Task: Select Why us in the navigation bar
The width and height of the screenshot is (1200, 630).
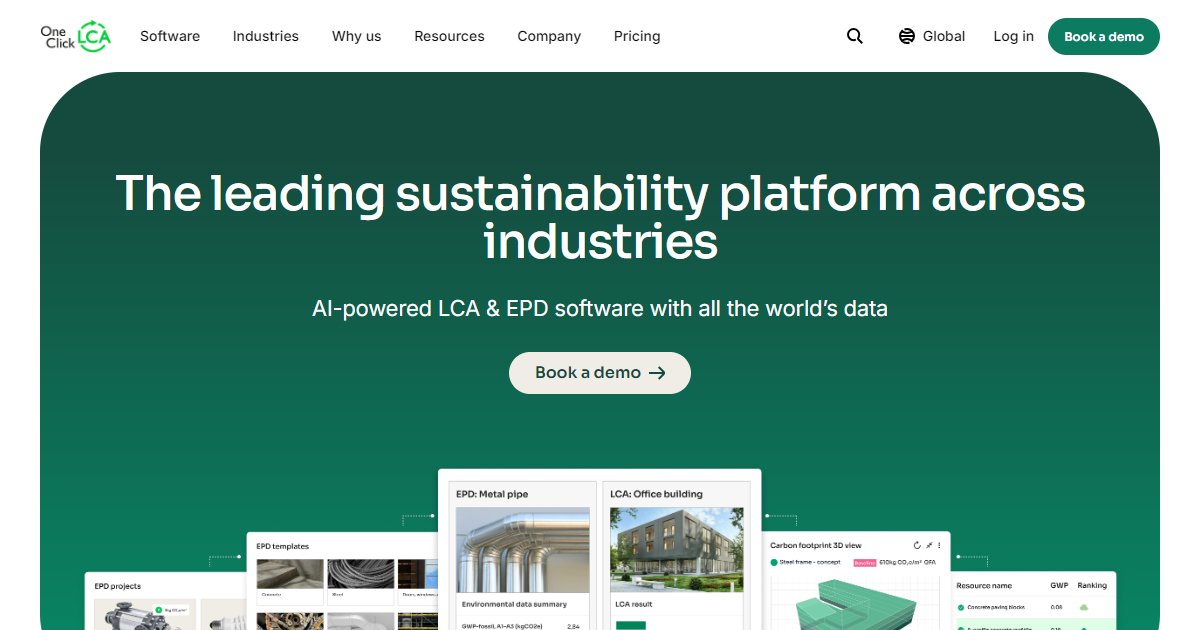Action: 356,36
